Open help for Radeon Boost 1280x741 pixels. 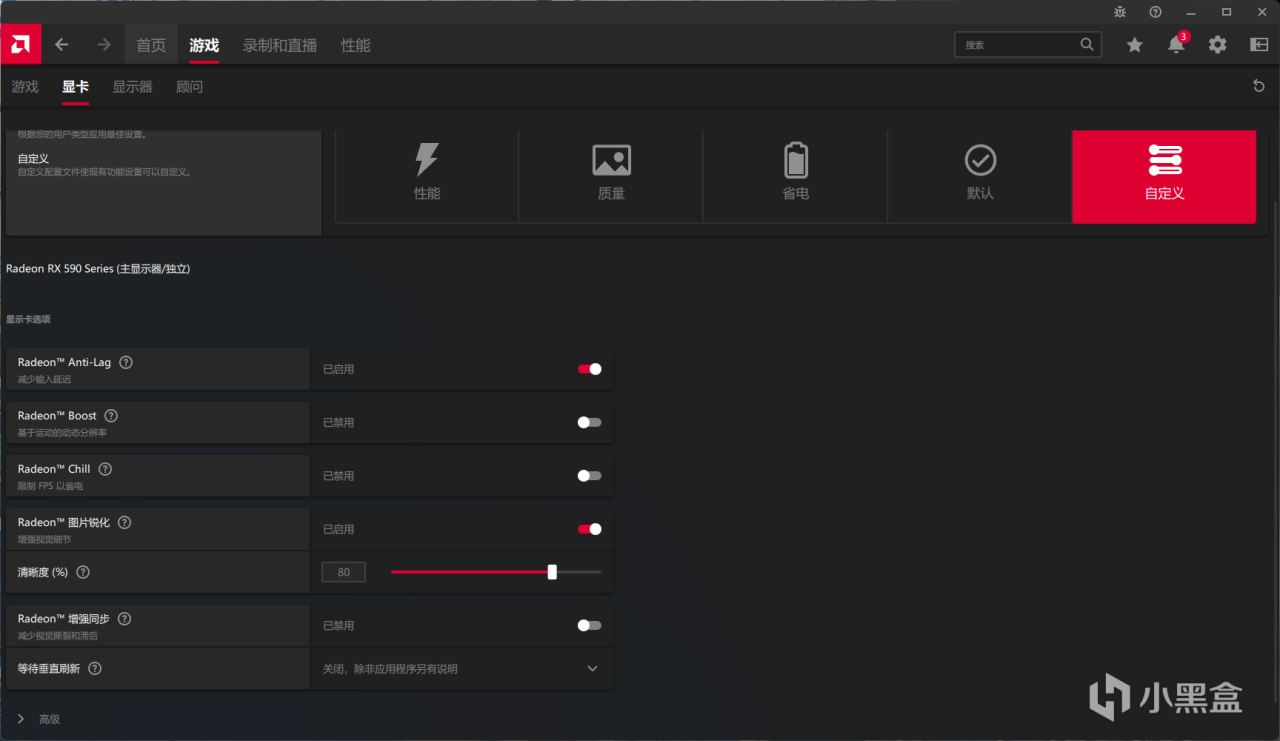111,416
